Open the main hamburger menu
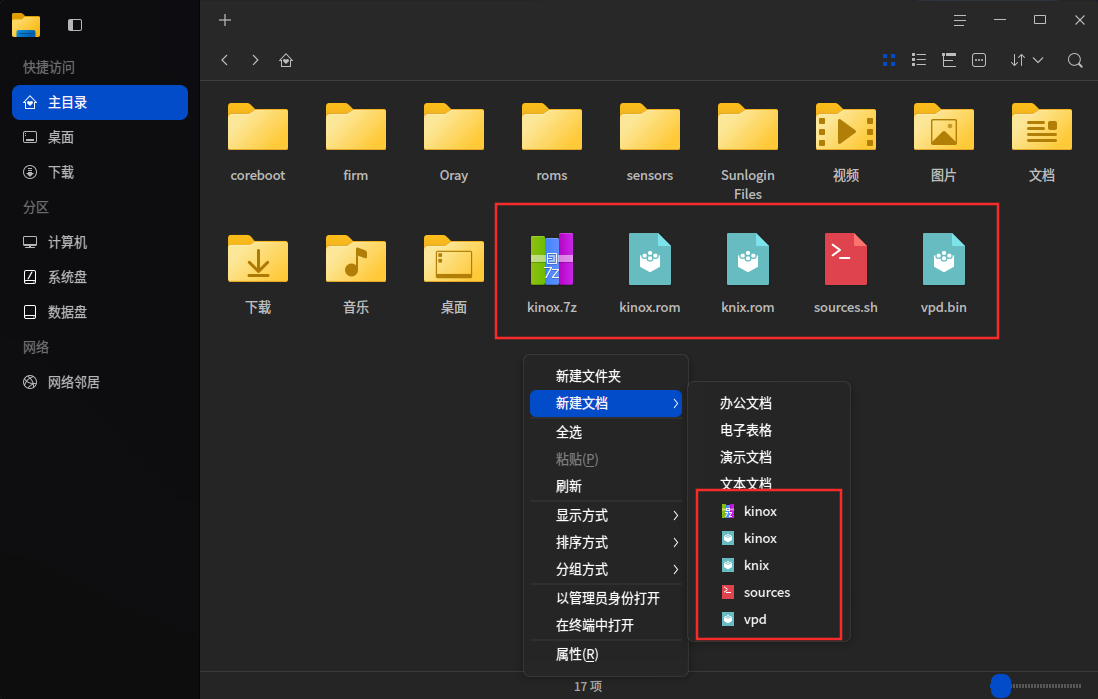The image size is (1098, 699). coord(959,20)
